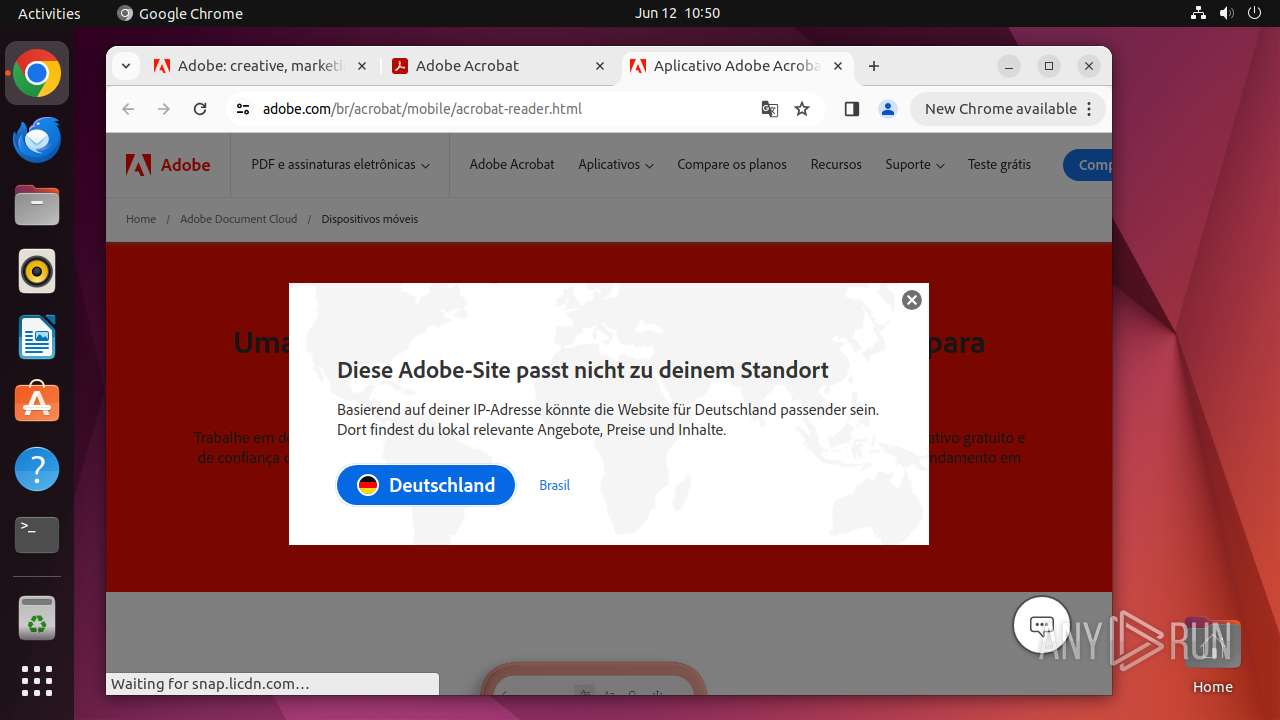The width and height of the screenshot is (1280, 720).
Task: Open the Adobe chat support bubble
Action: coord(1042,627)
